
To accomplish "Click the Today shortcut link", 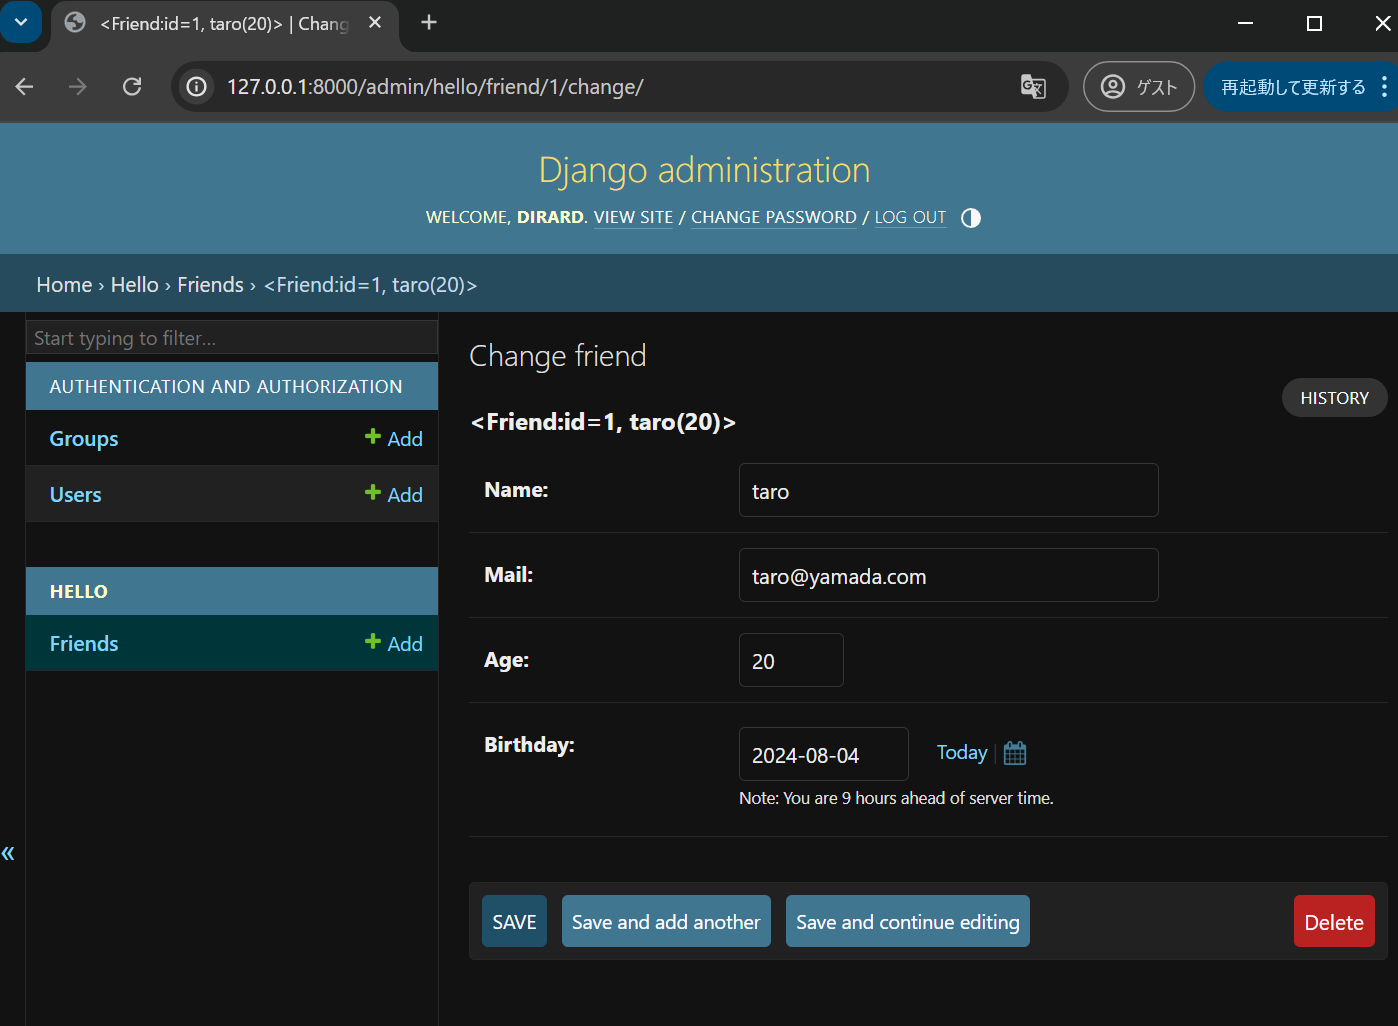I will [962, 752].
